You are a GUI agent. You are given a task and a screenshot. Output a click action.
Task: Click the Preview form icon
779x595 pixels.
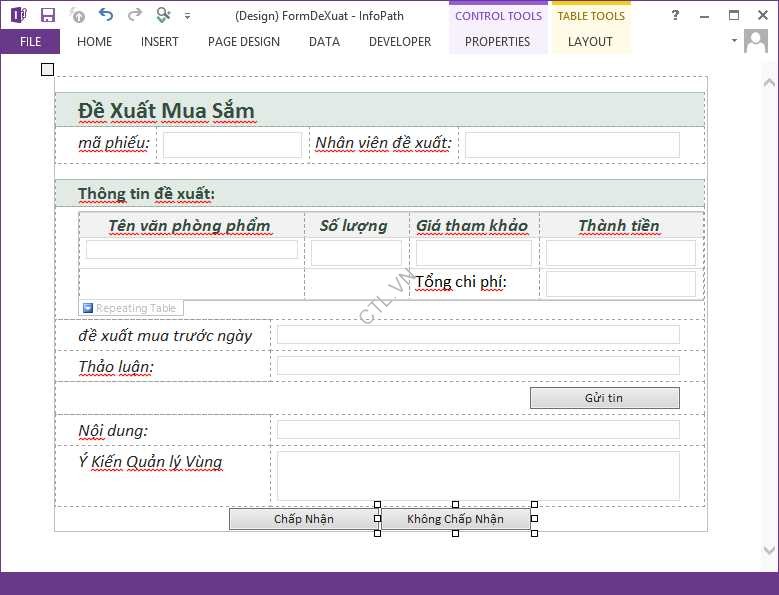click(x=164, y=15)
